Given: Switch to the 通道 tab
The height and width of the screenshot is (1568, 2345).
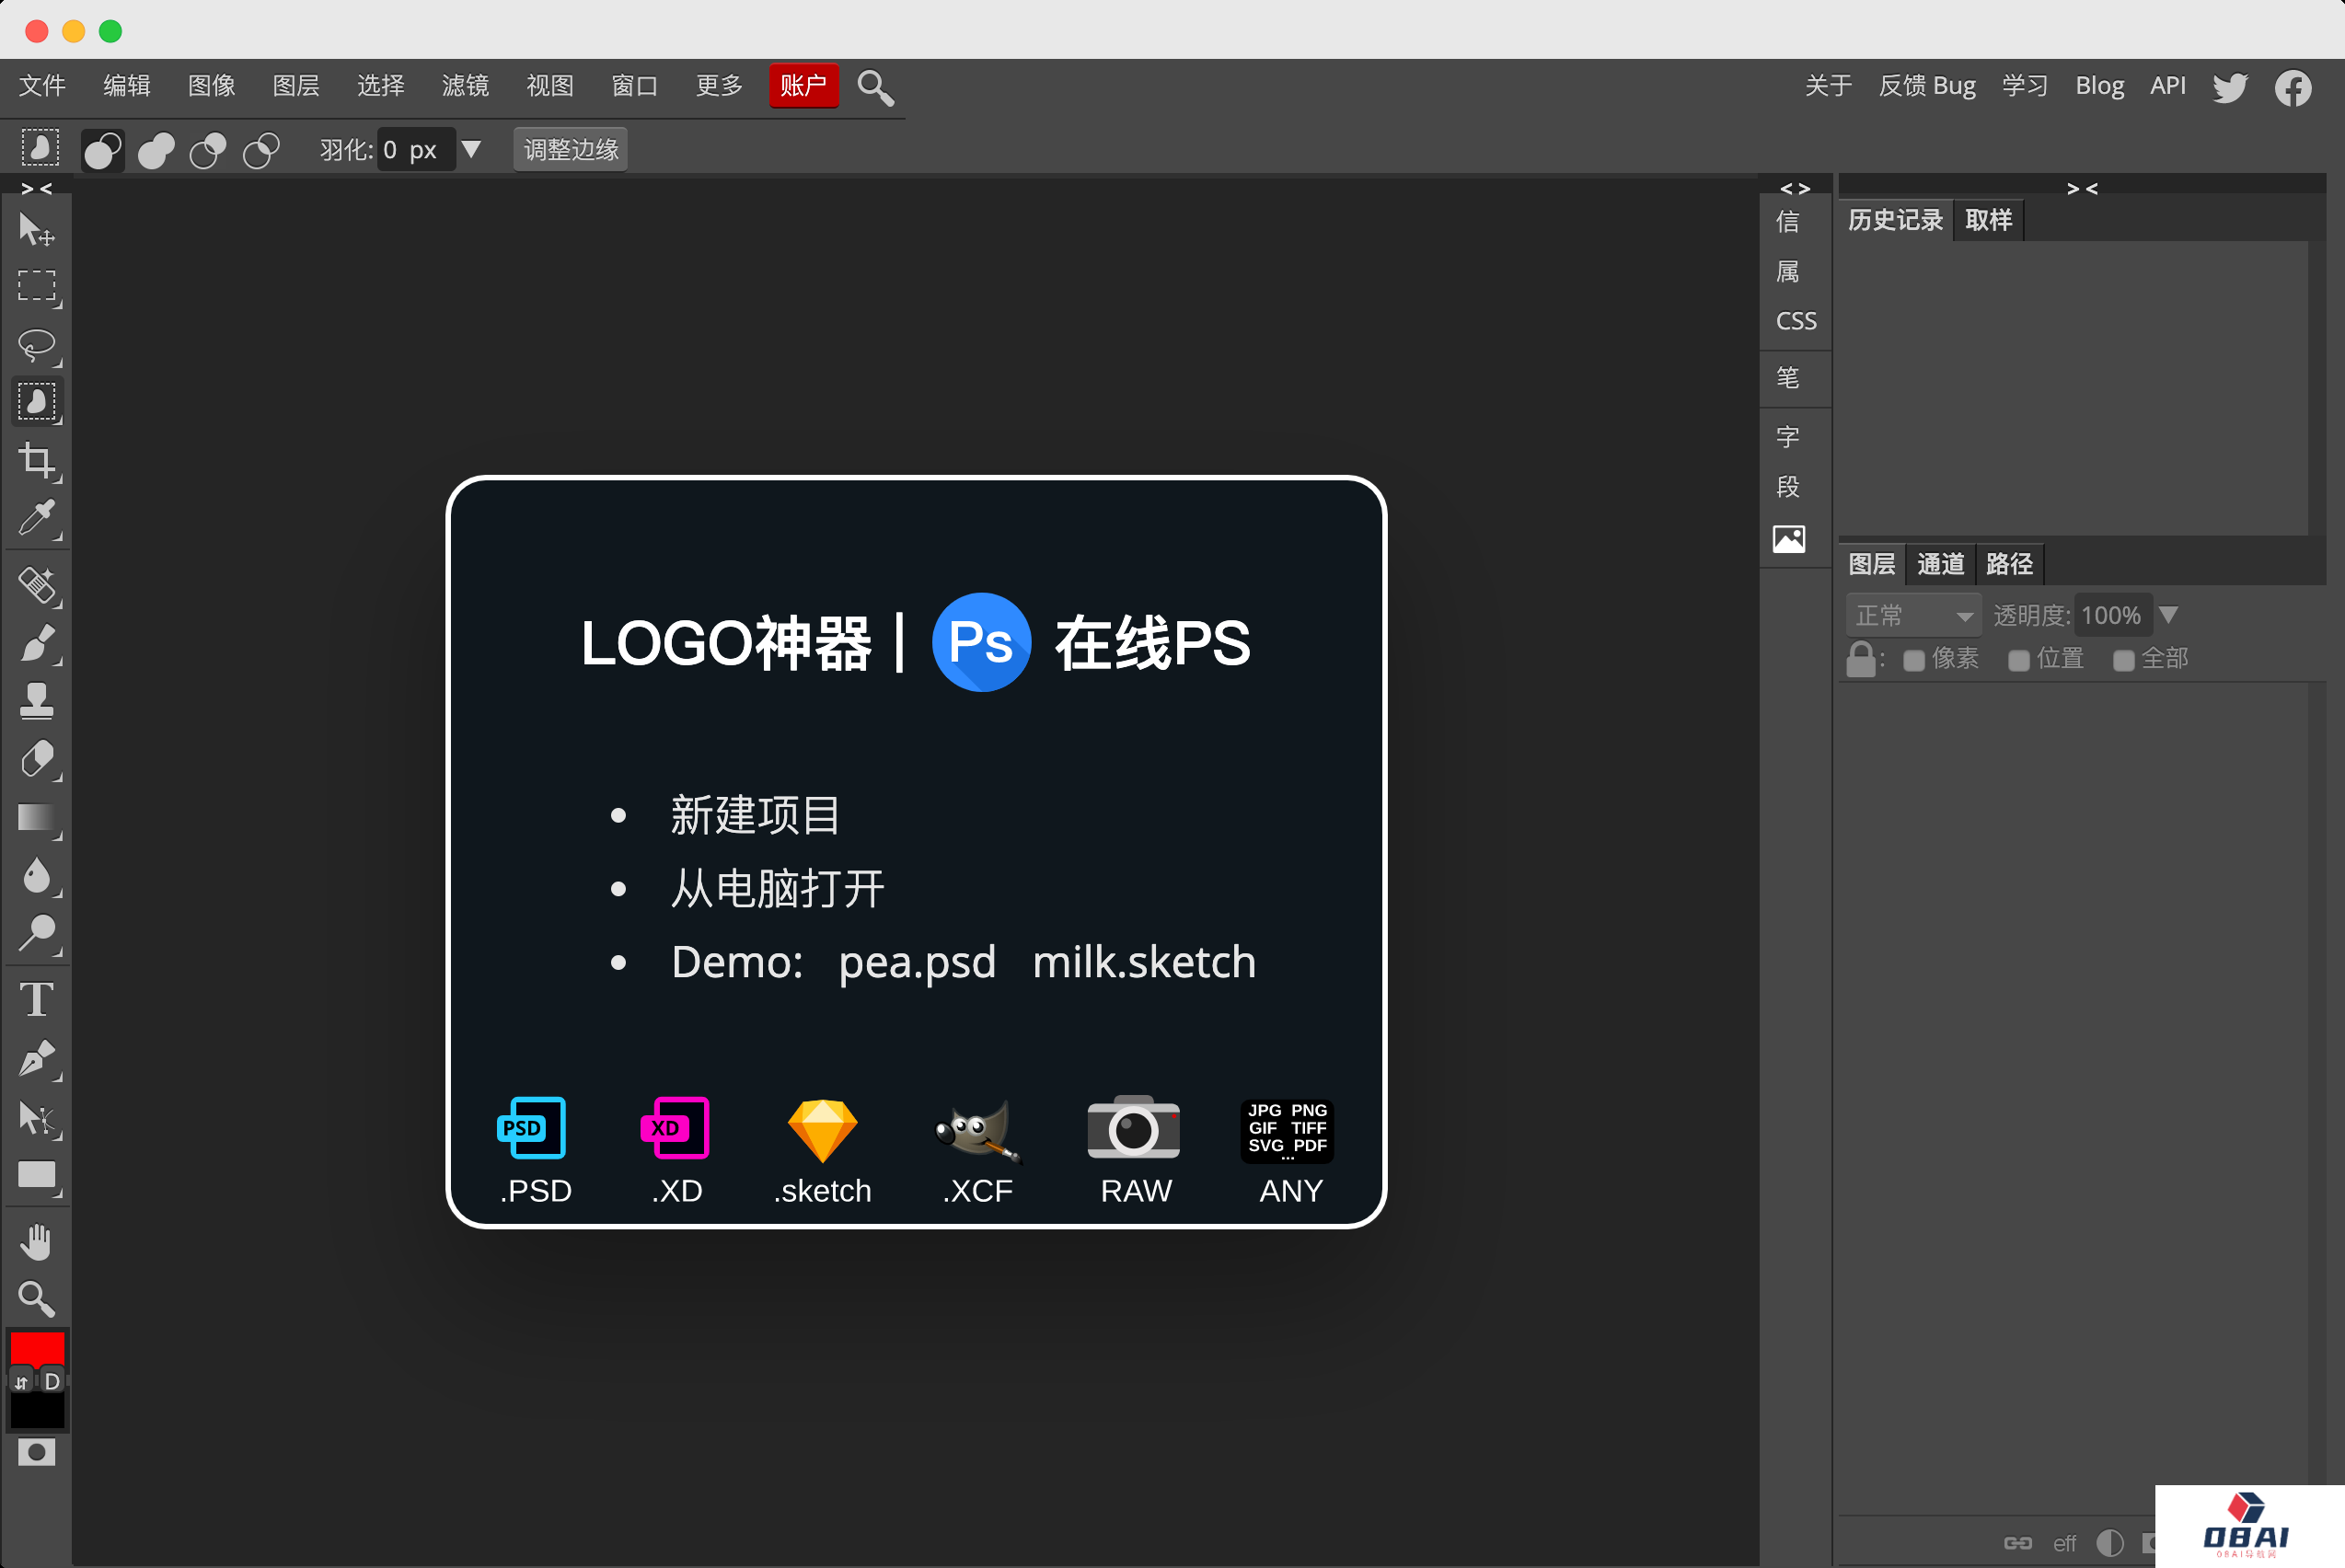Looking at the screenshot, I should pos(1940,564).
